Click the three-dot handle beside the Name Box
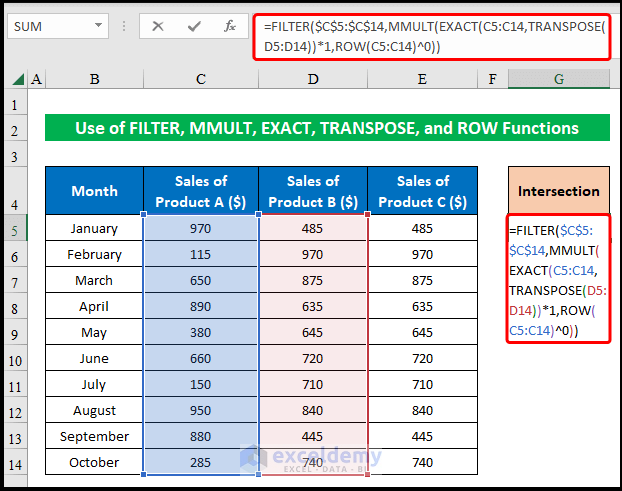 124,26
